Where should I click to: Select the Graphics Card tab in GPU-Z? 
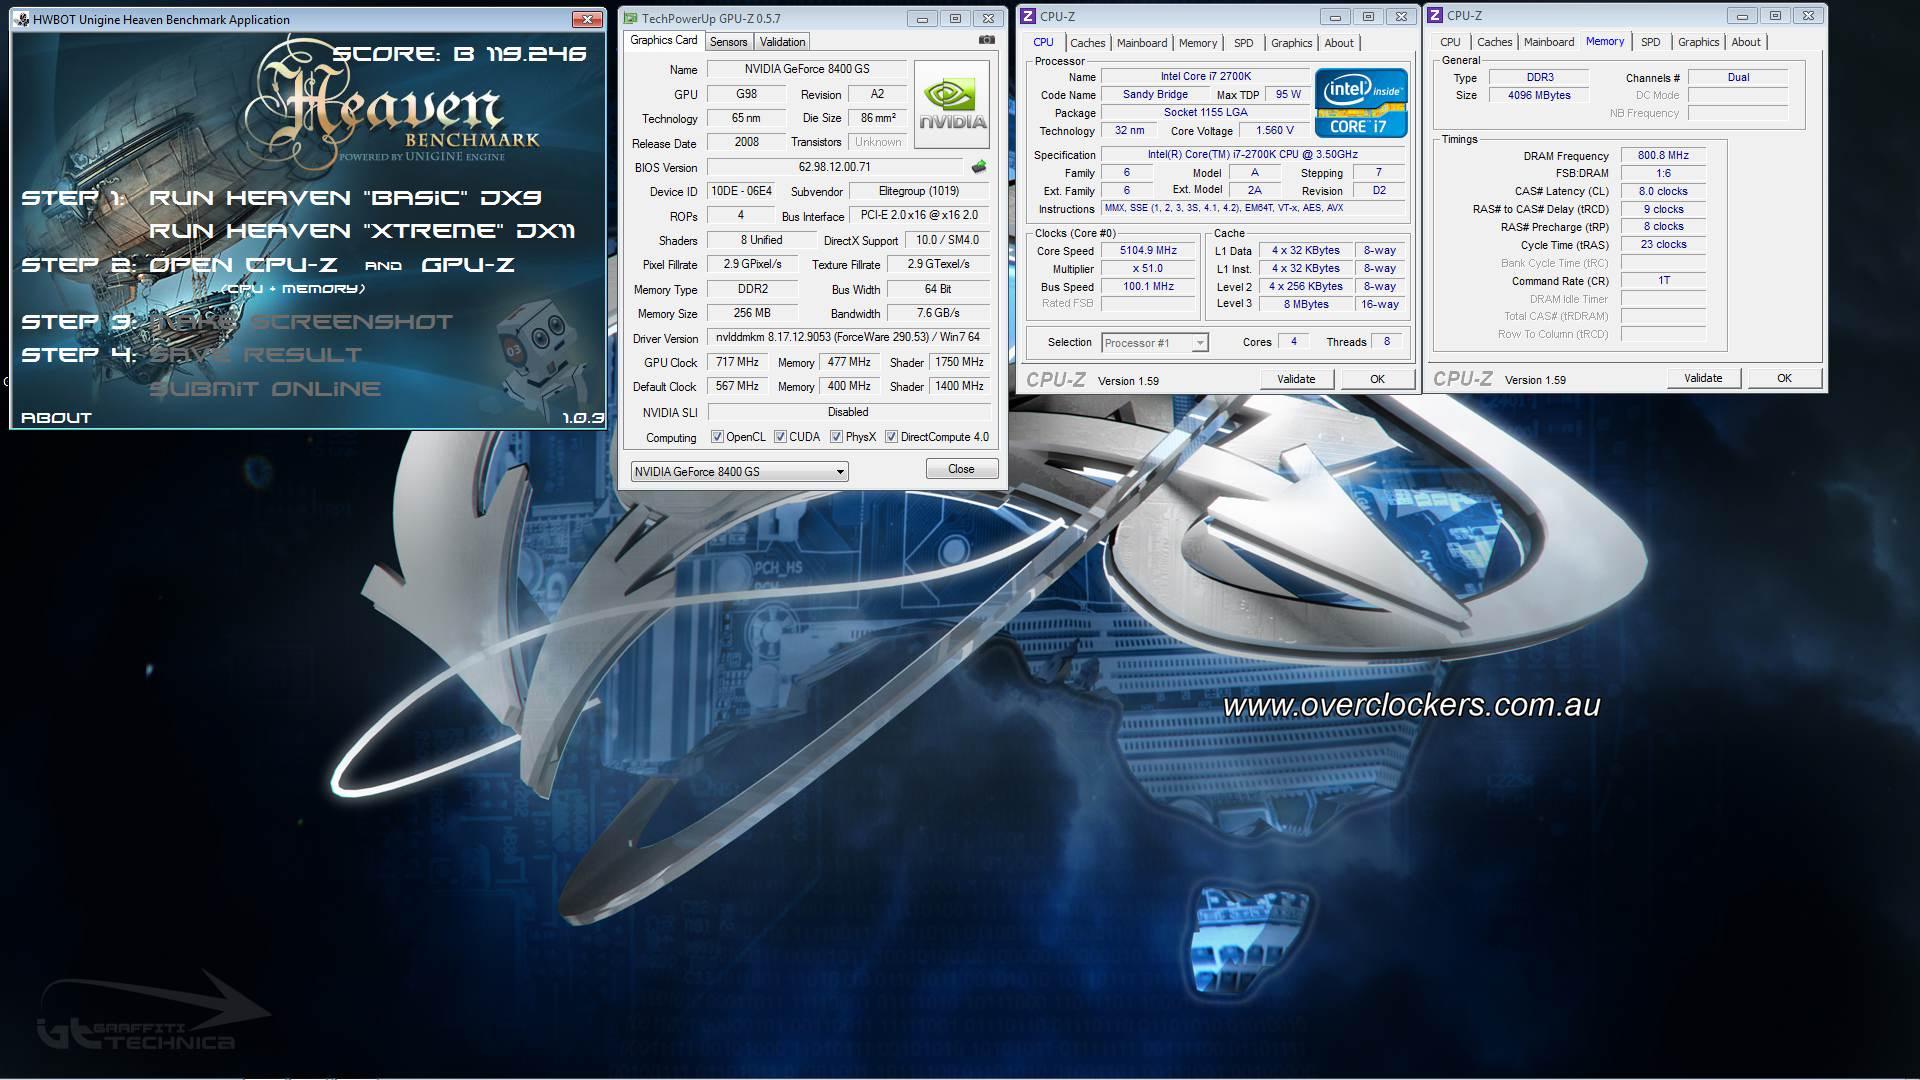coord(663,40)
